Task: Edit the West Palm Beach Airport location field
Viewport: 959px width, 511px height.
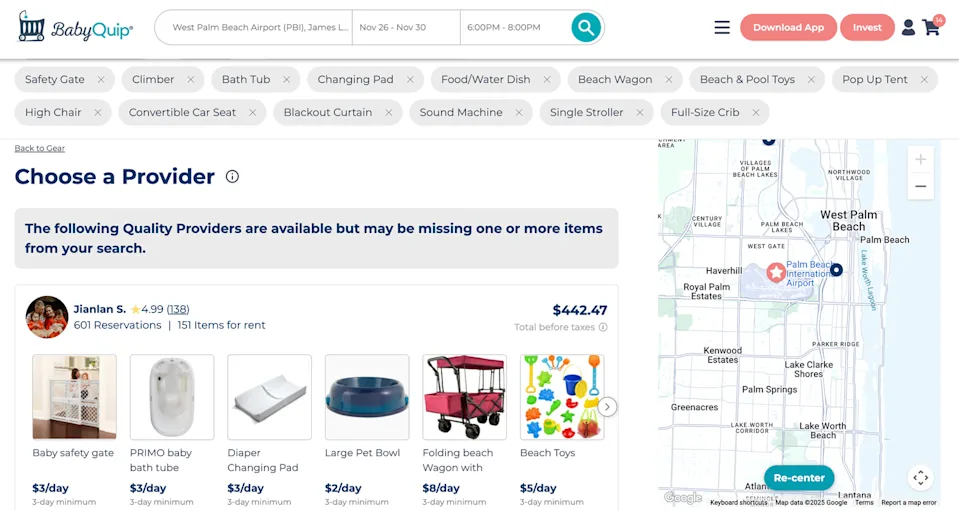Action: tap(260, 28)
